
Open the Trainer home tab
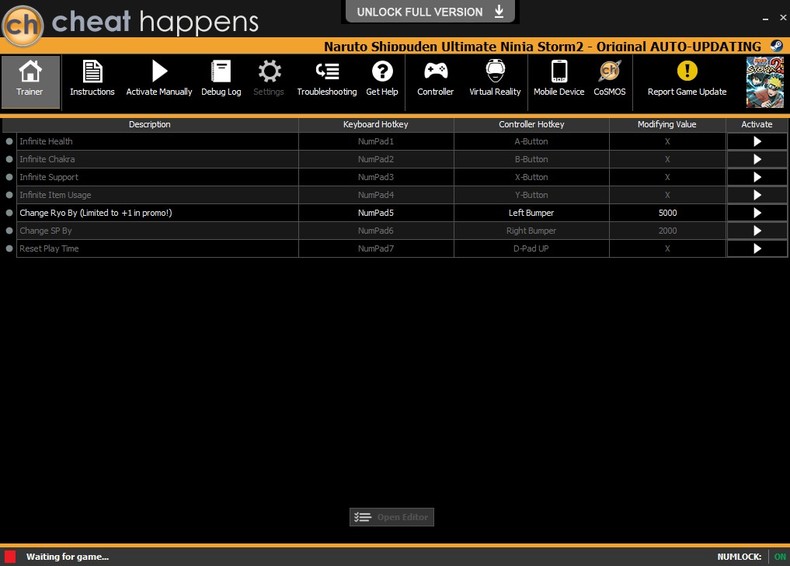point(30,82)
